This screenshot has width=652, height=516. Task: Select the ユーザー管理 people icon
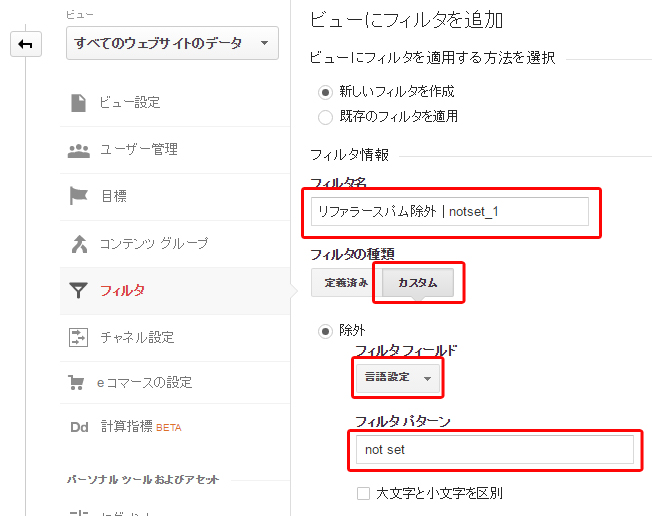coord(79,151)
